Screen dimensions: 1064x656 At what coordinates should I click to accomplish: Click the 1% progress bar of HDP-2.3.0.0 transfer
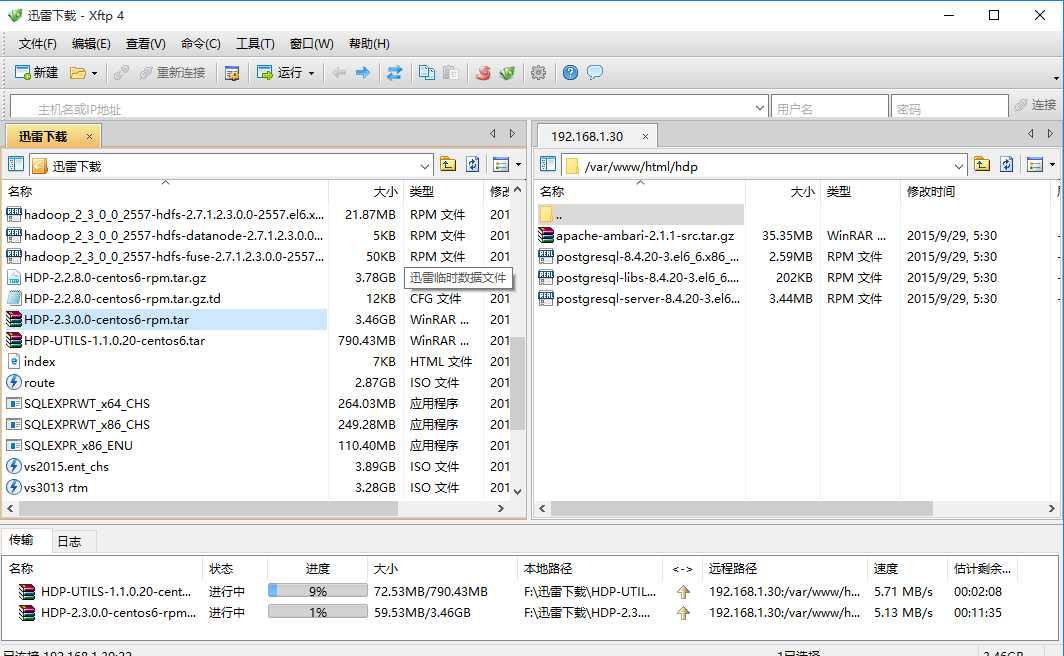point(318,612)
